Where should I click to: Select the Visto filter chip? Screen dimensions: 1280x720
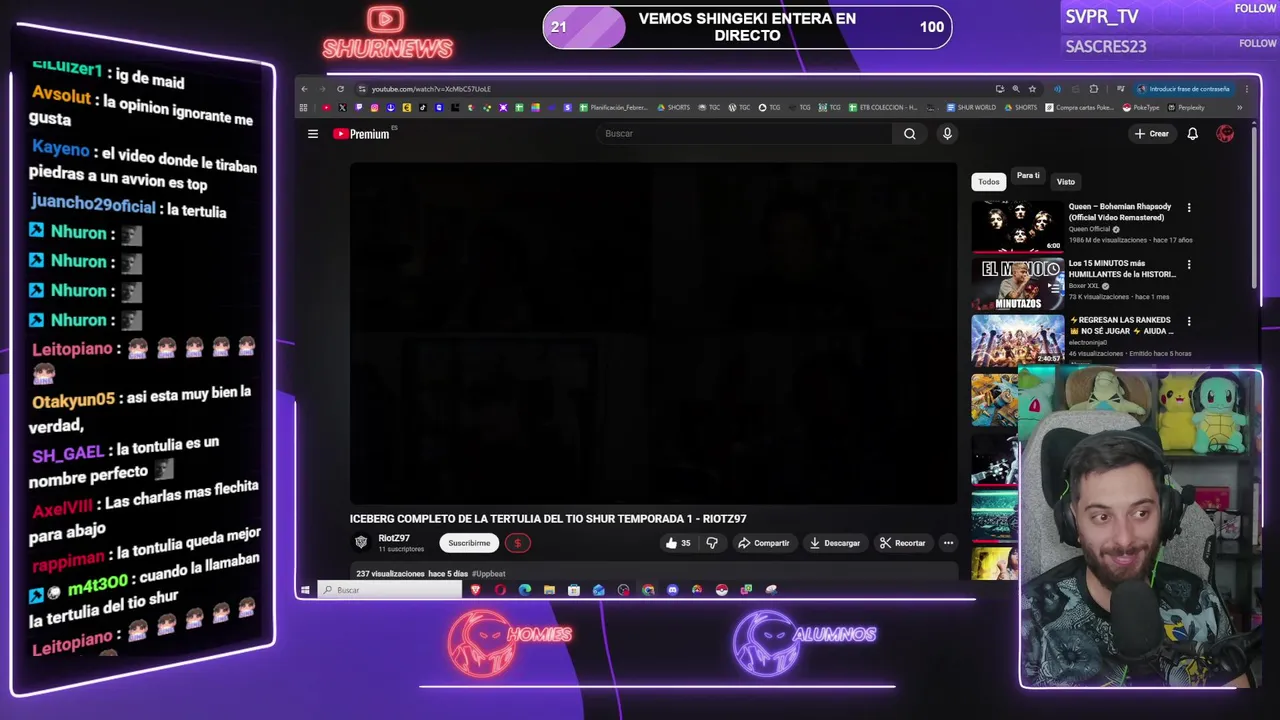pos(1066,182)
